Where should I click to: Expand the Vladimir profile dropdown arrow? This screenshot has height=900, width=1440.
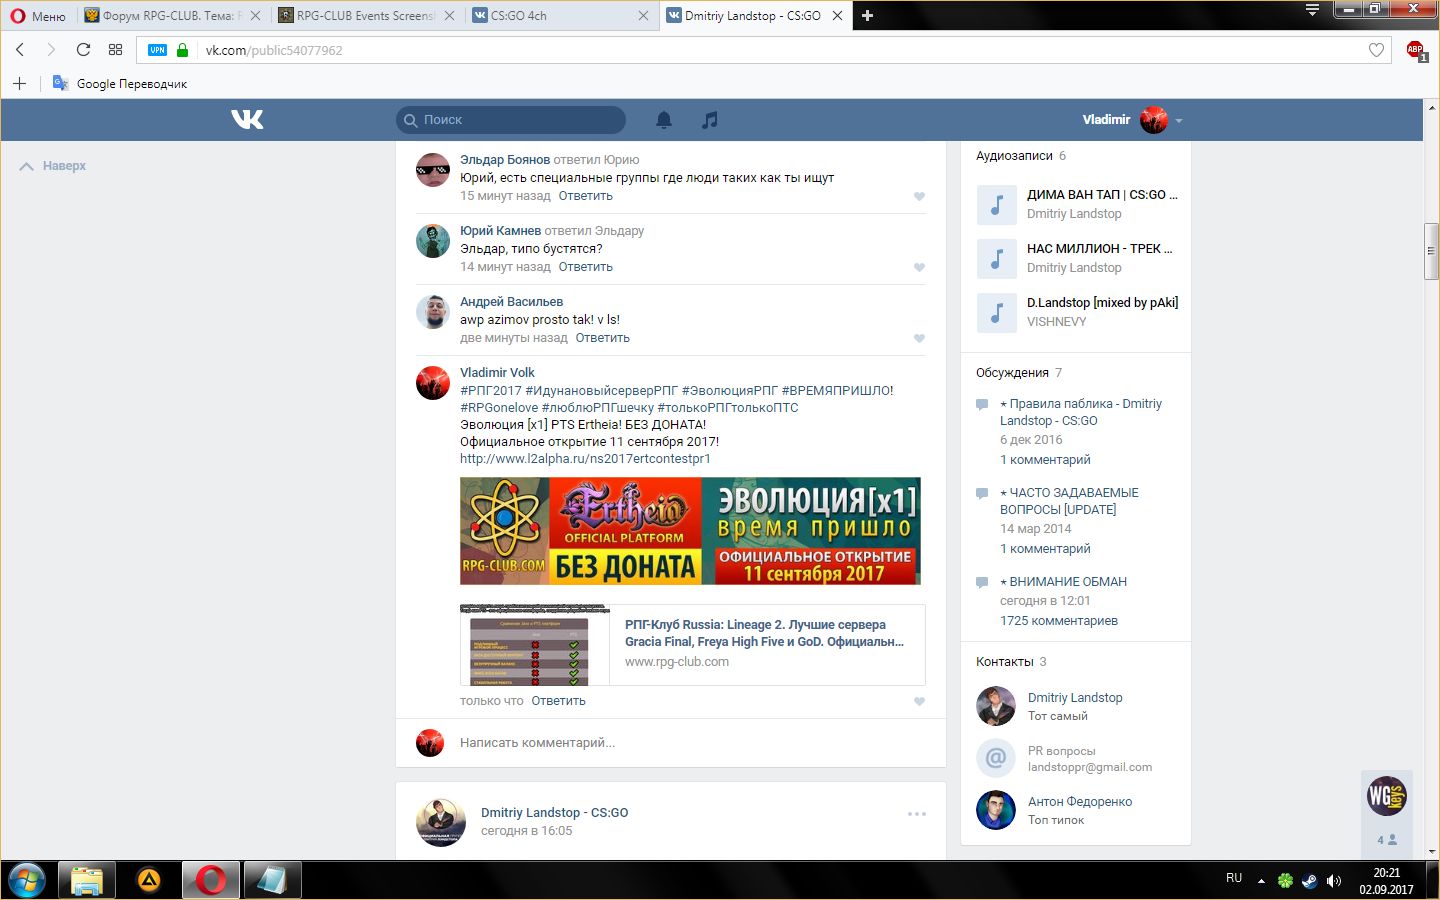pos(1179,120)
